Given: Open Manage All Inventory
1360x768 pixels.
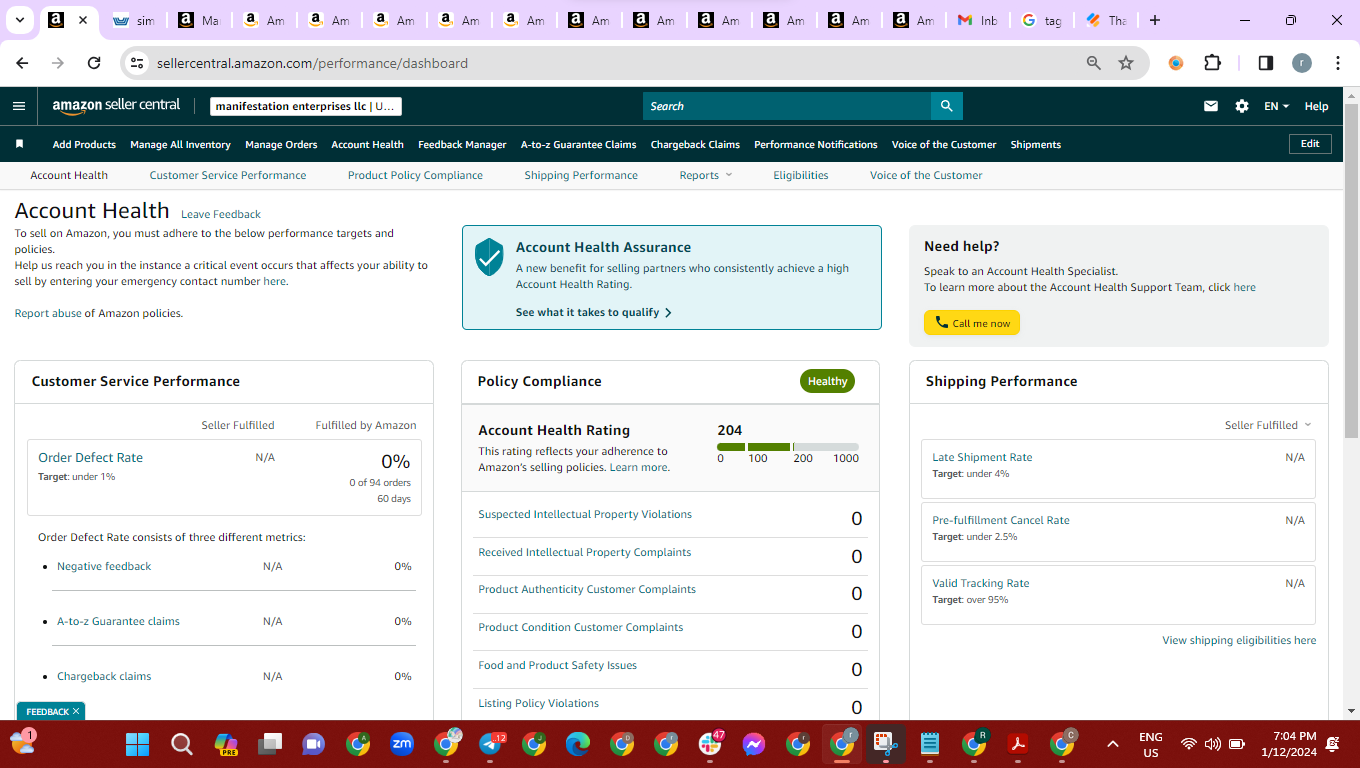Looking at the screenshot, I should pos(180,144).
